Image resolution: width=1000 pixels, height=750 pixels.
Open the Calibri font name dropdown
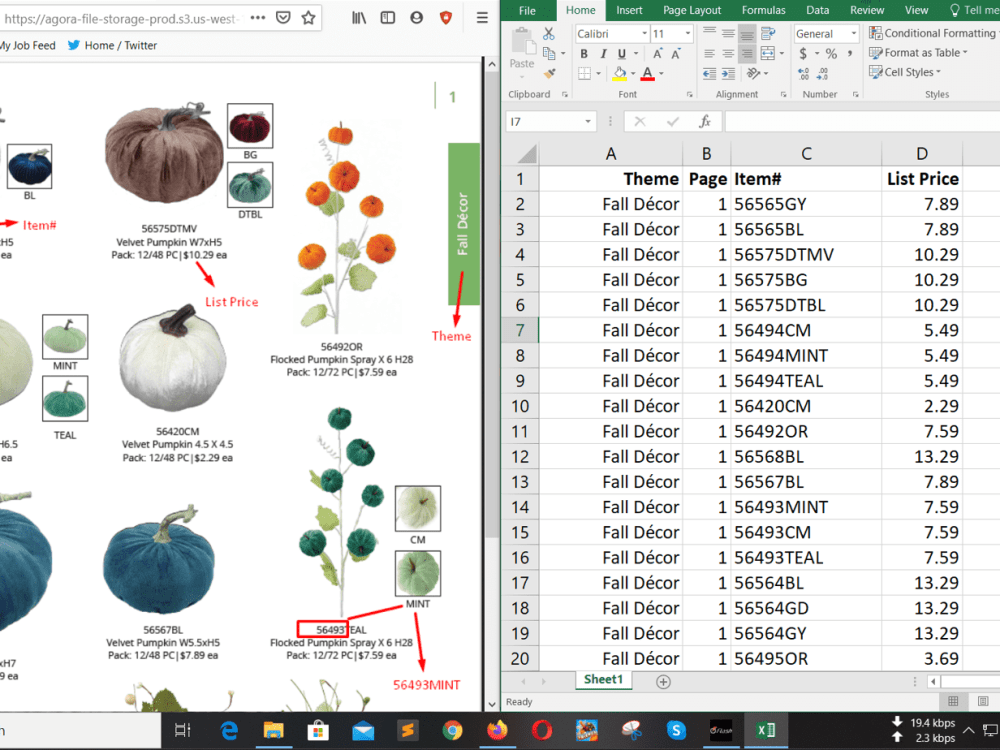click(644, 33)
